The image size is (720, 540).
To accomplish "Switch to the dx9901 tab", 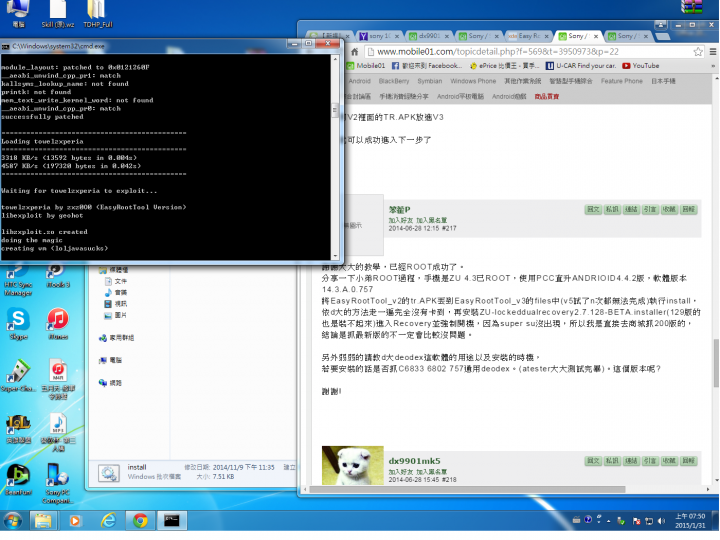I will pos(429,36).
